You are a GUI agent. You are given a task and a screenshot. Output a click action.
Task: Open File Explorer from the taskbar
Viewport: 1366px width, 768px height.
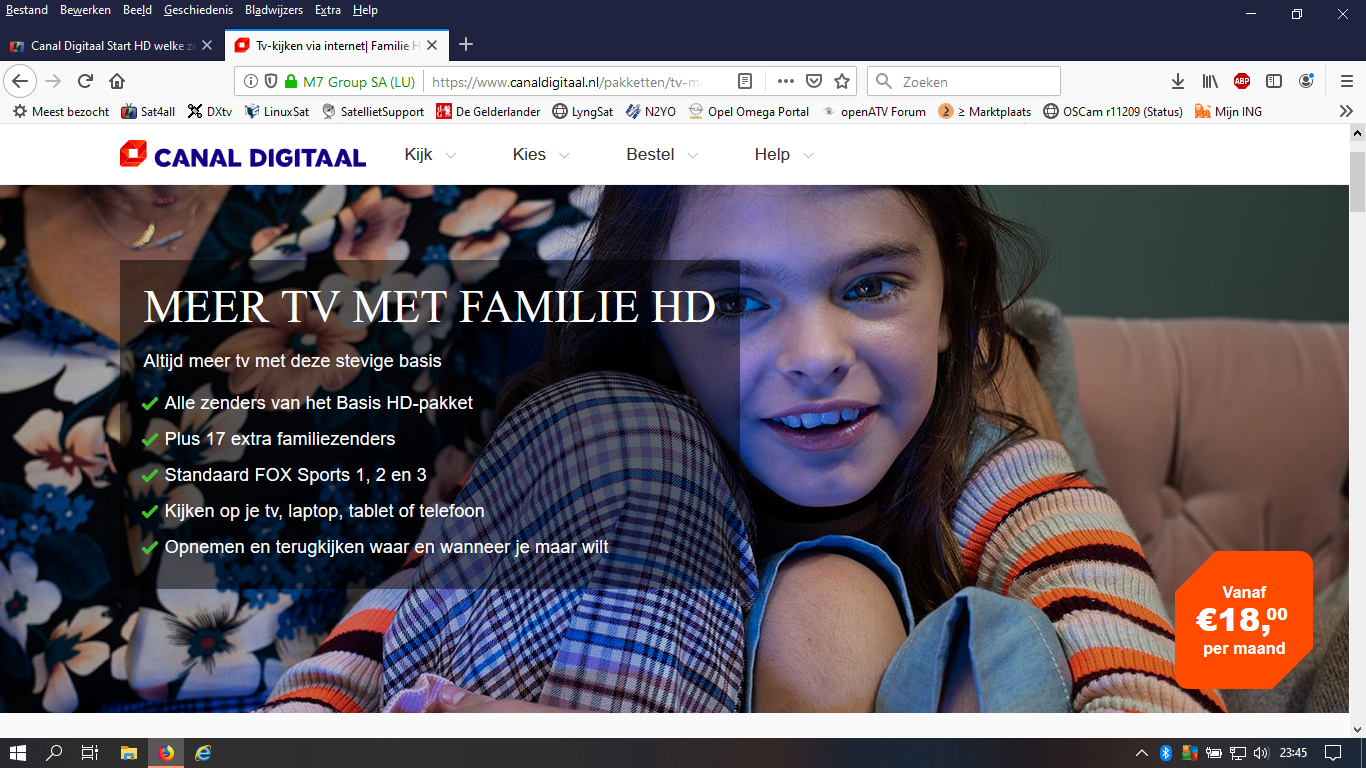click(128, 752)
